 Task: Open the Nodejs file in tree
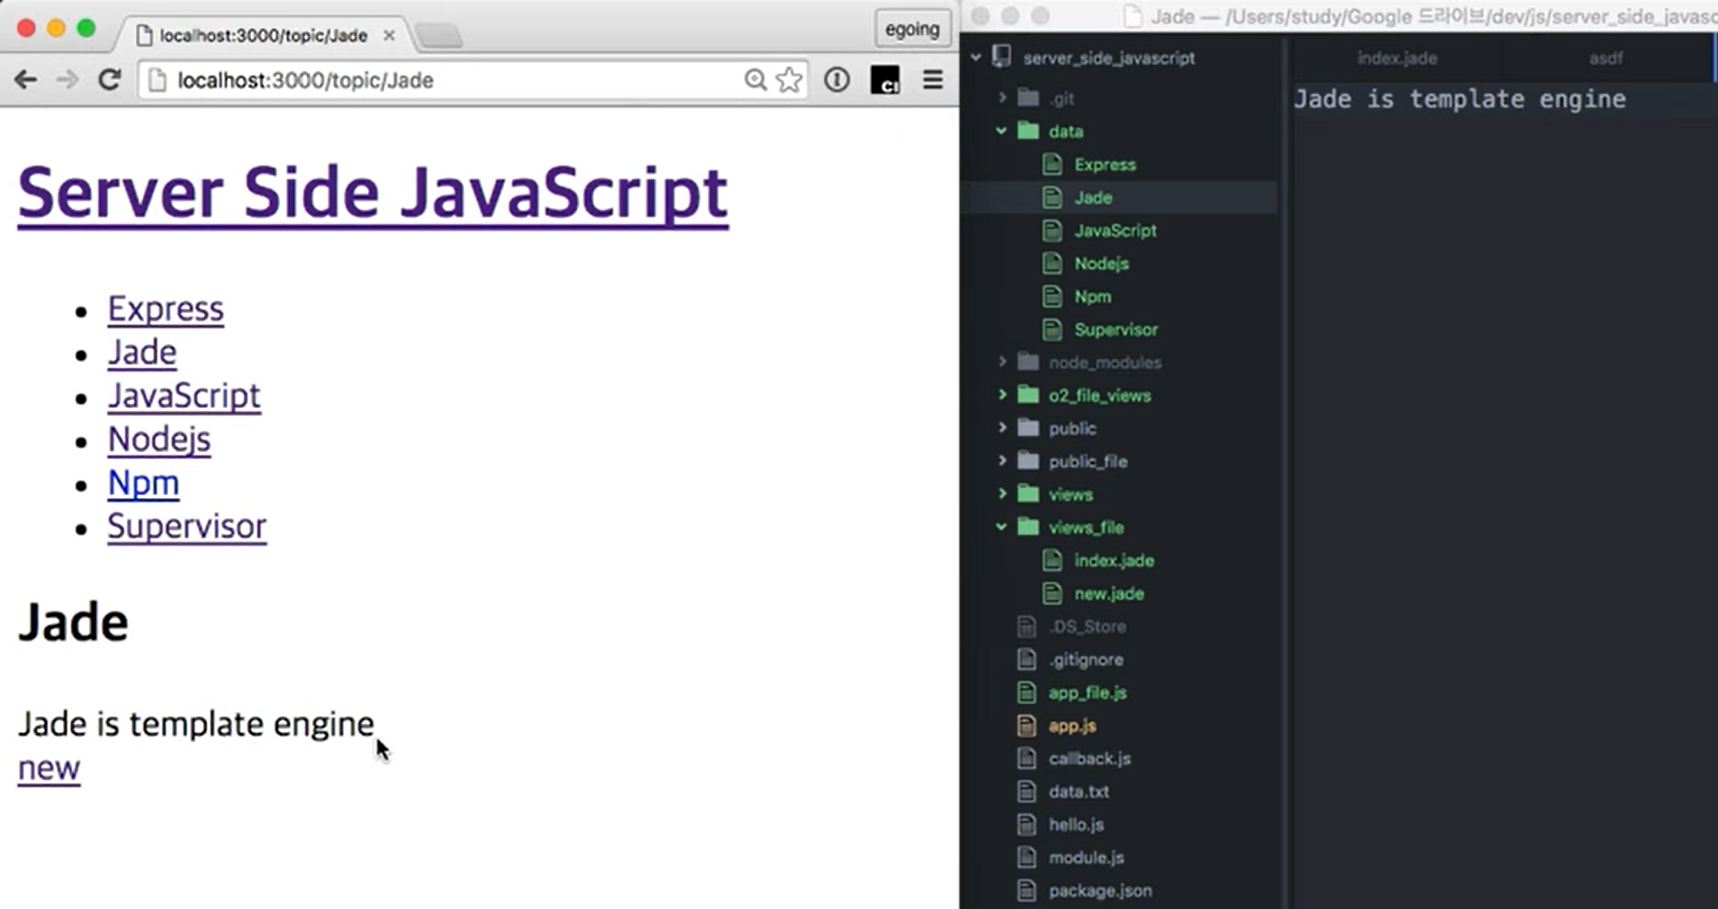pos(1101,263)
